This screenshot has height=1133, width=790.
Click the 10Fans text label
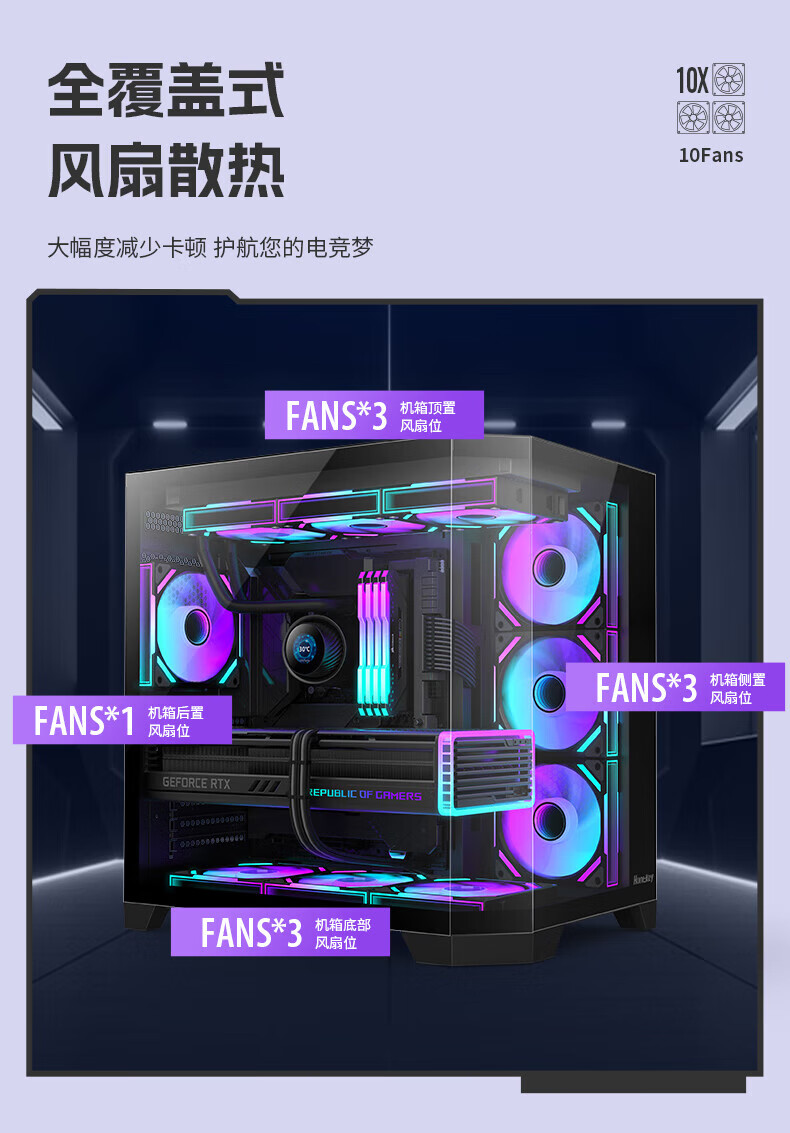(x=710, y=155)
